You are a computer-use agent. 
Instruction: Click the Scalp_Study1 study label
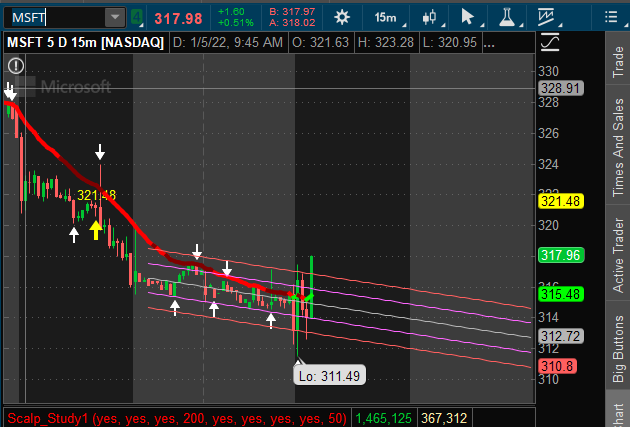pos(177,418)
